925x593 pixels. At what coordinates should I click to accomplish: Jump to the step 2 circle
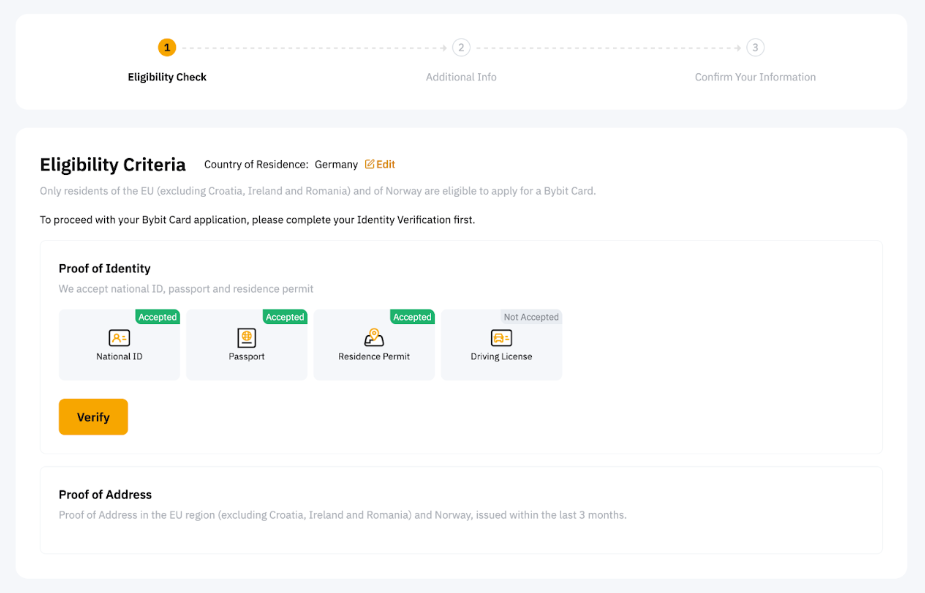pyautogui.click(x=461, y=47)
